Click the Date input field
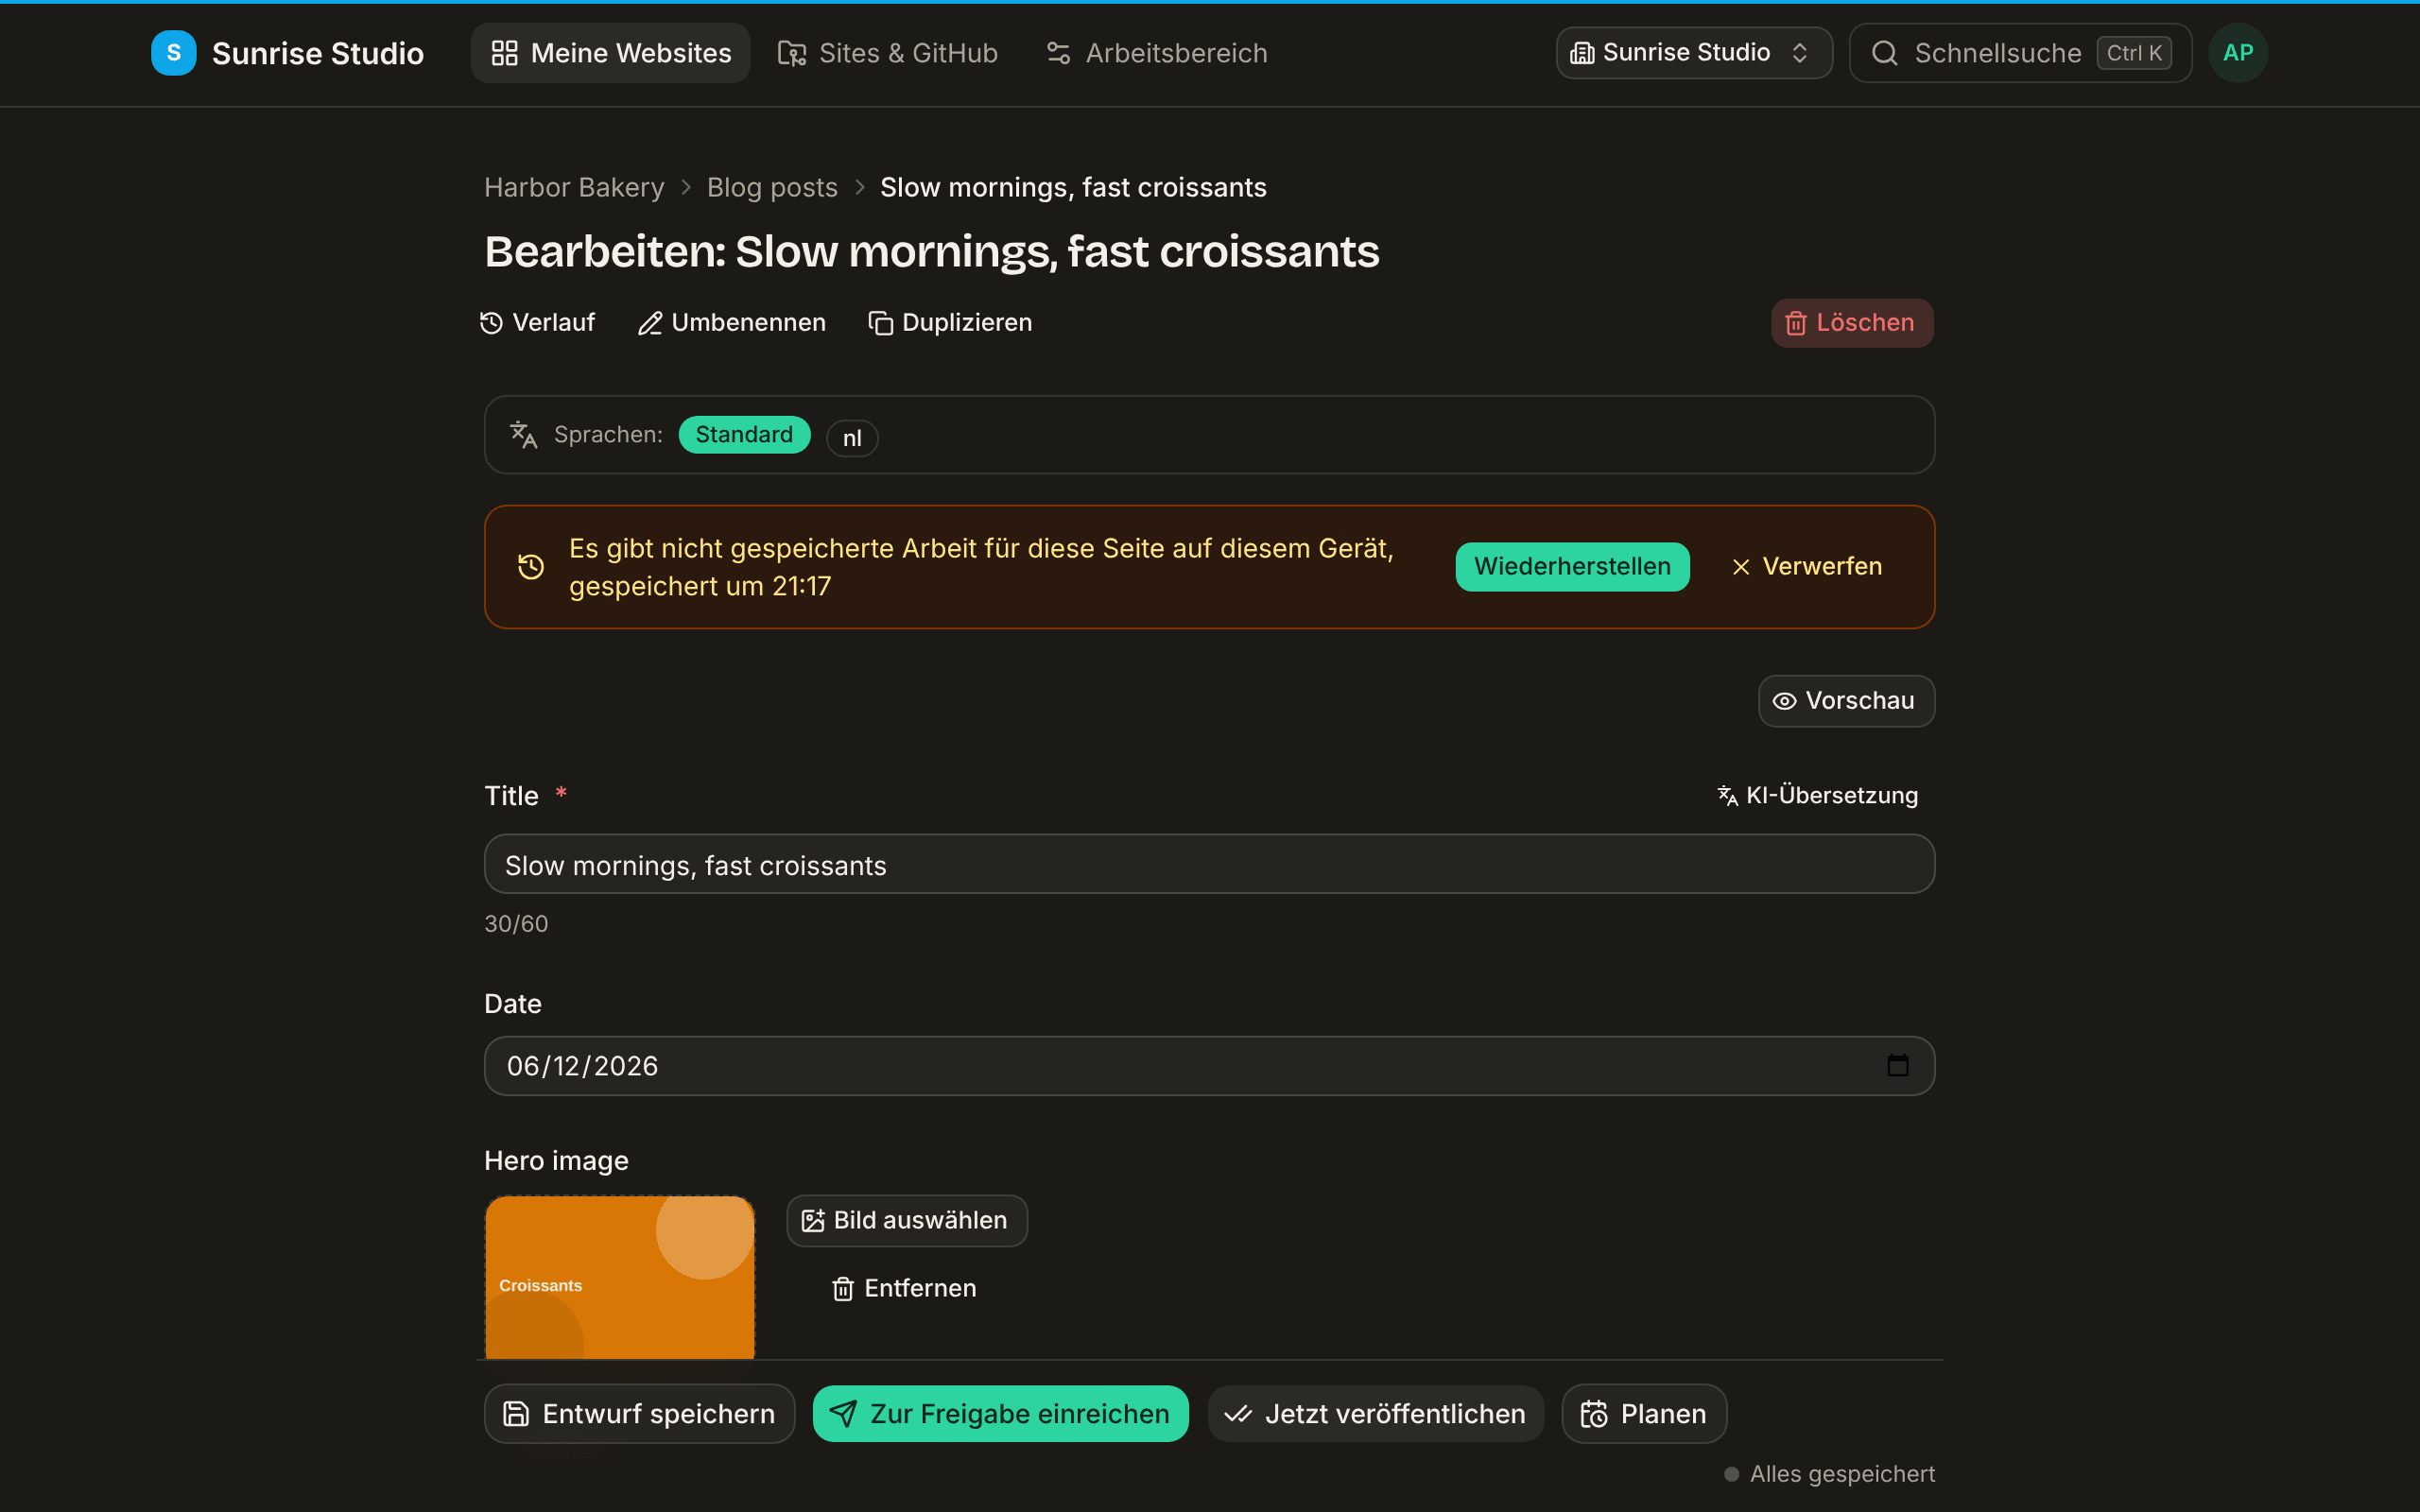Viewport: 2420px width, 1512px height. [x=1209, y=1066]
